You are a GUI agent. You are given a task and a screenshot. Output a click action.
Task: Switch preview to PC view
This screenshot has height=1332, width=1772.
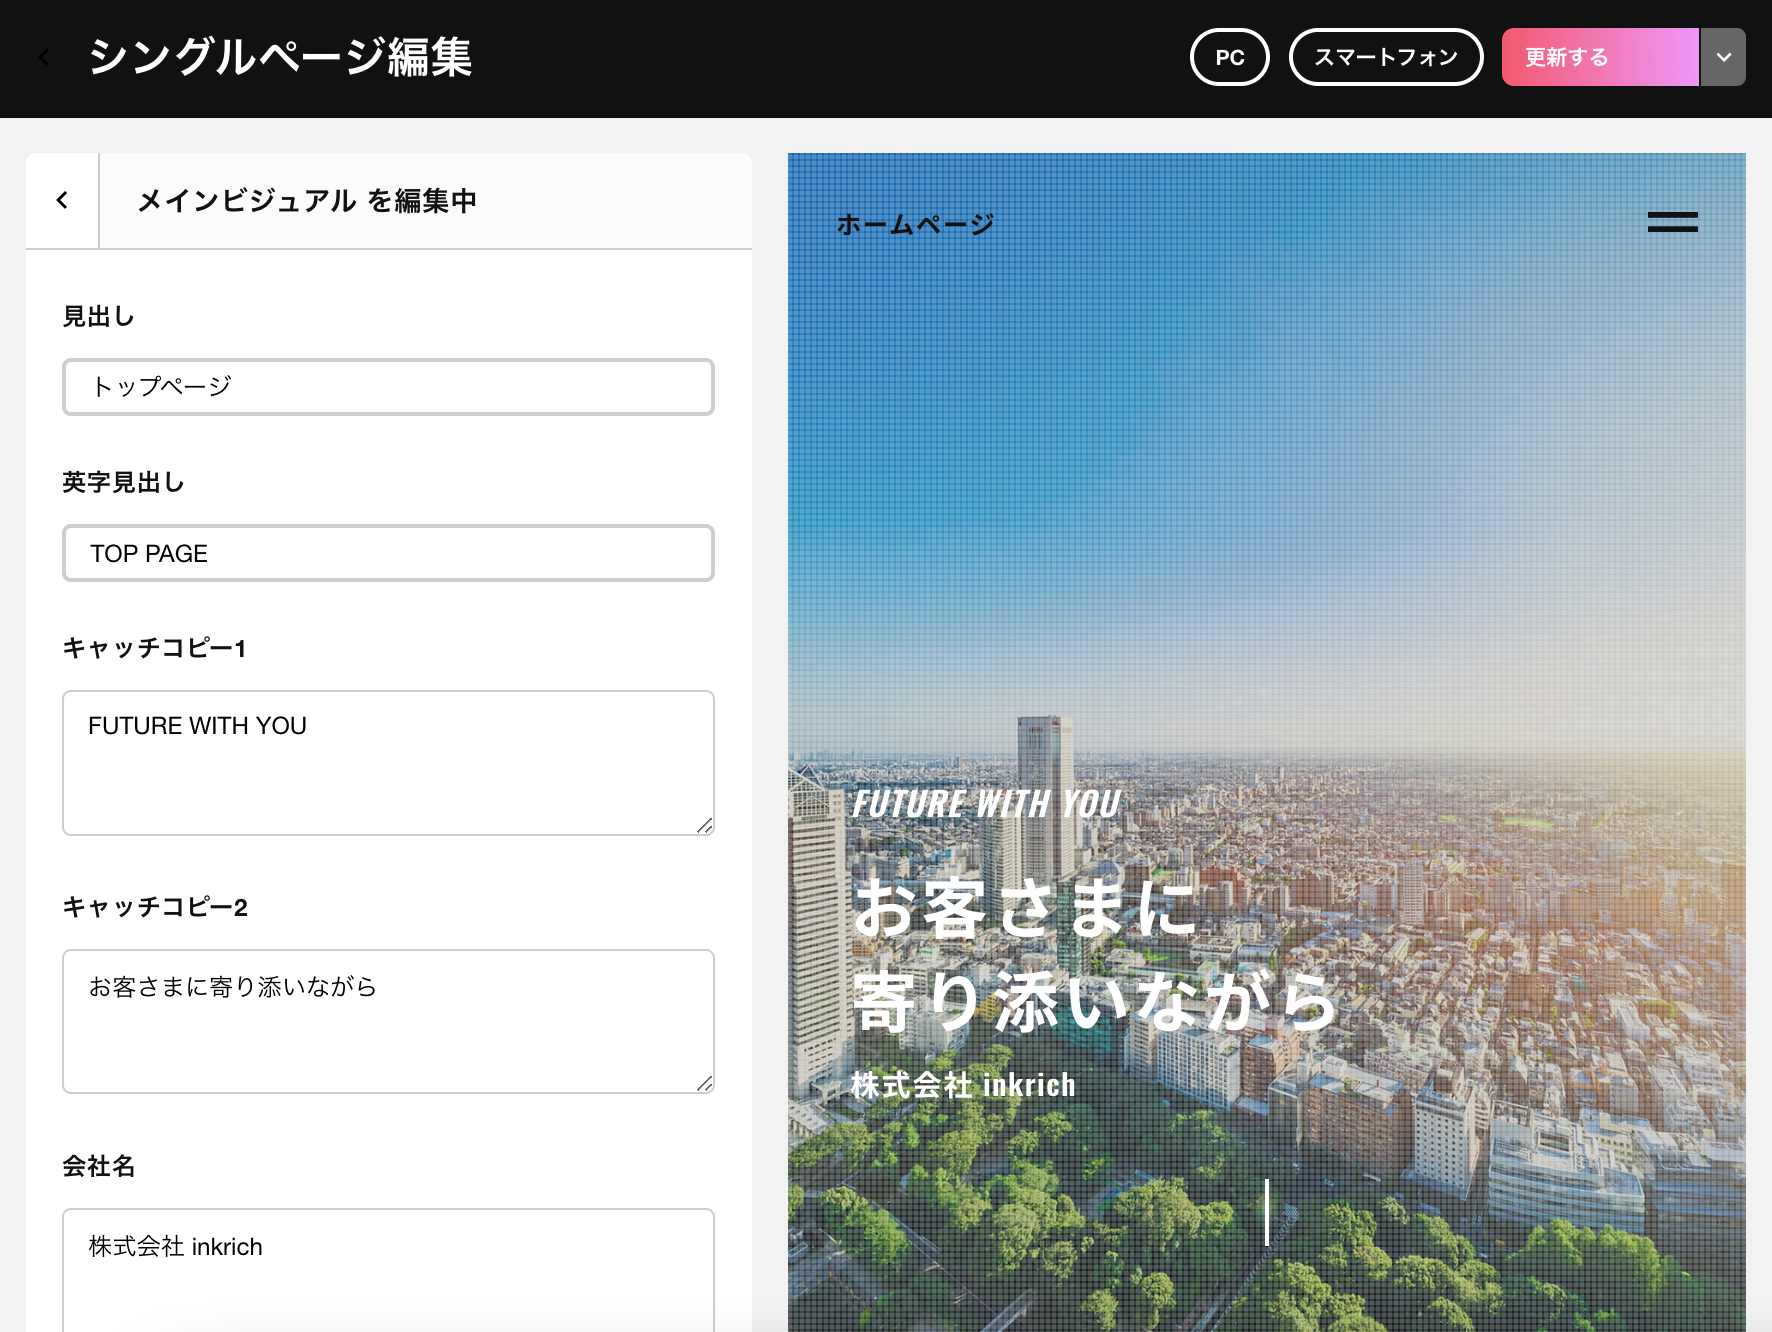1230,57
